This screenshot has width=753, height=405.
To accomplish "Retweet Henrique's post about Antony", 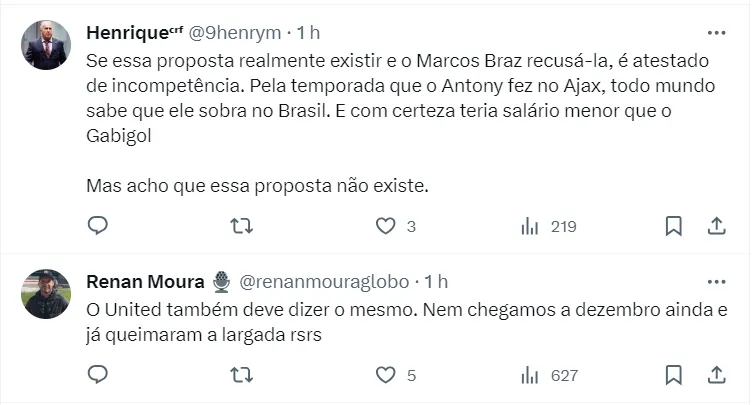I will [x=241, y=226].
